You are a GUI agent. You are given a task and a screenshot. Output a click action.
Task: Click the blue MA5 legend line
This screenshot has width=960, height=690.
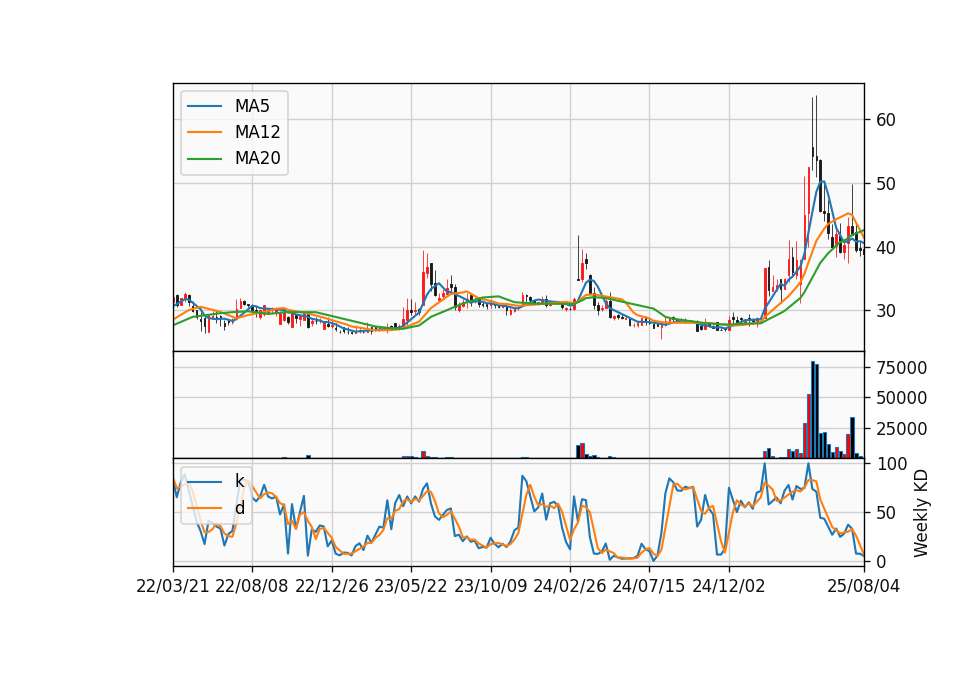pos(204,106)
